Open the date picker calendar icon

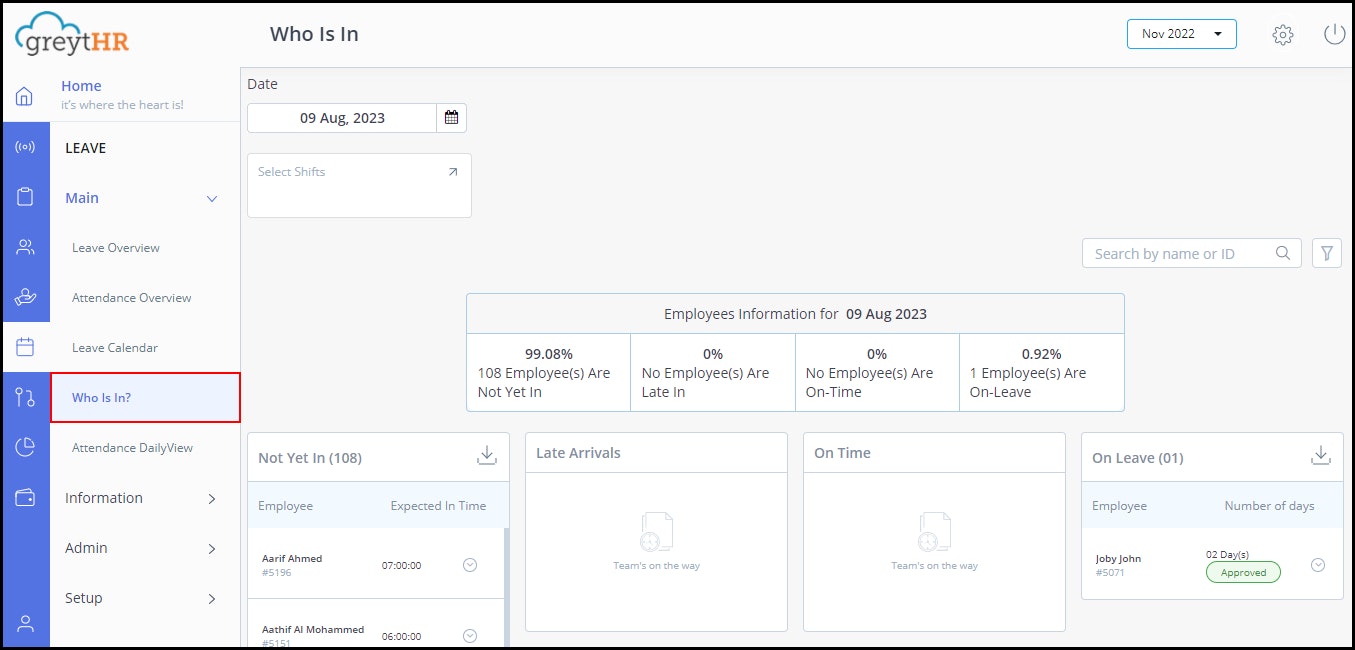click(x=451, y=118)
